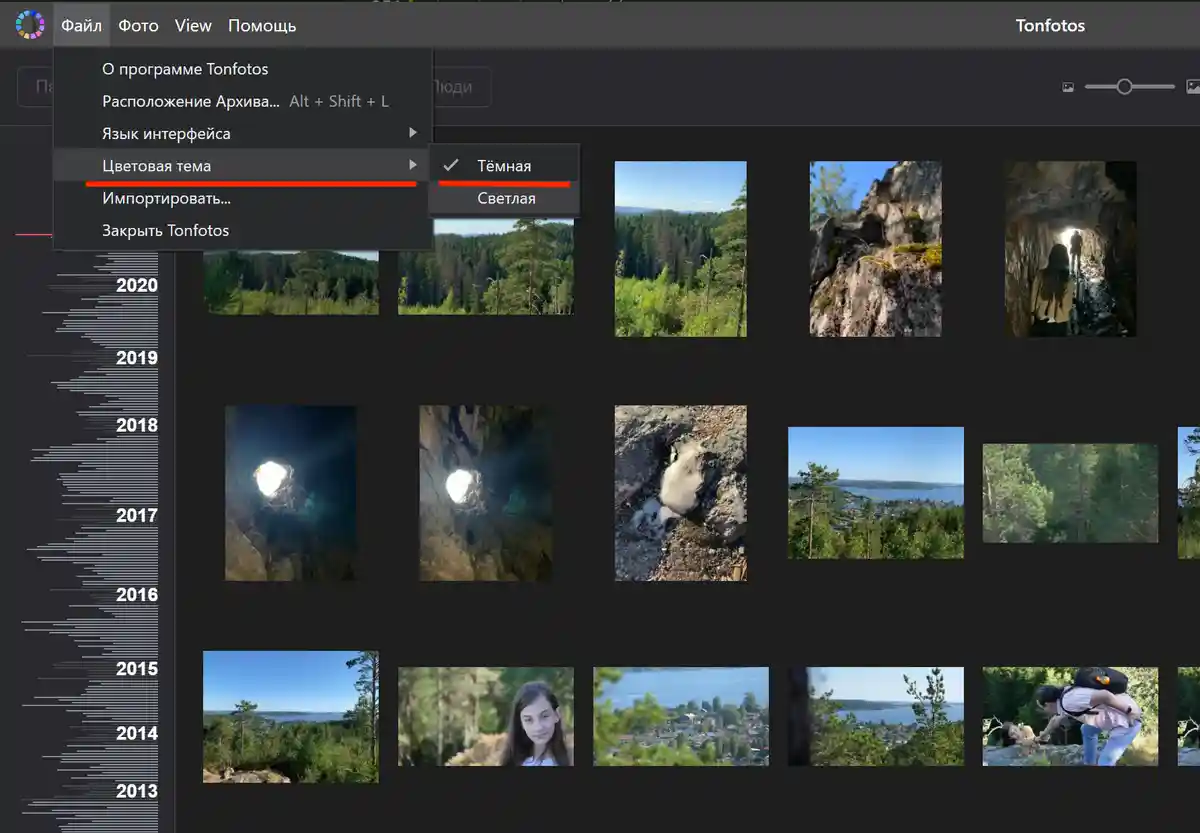Jump to 2015 on the timeline

click(137, 668)
